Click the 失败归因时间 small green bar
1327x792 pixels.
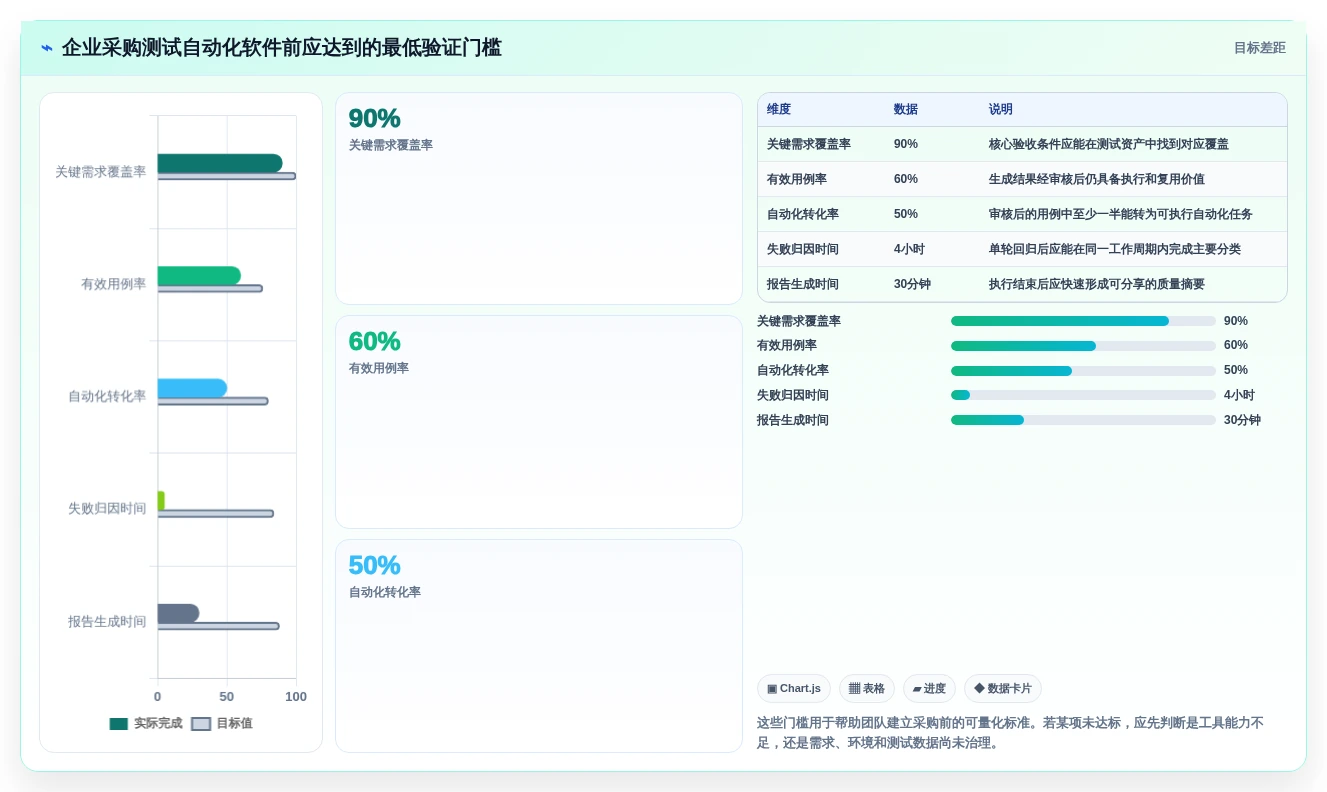click(x=161, y=500)
